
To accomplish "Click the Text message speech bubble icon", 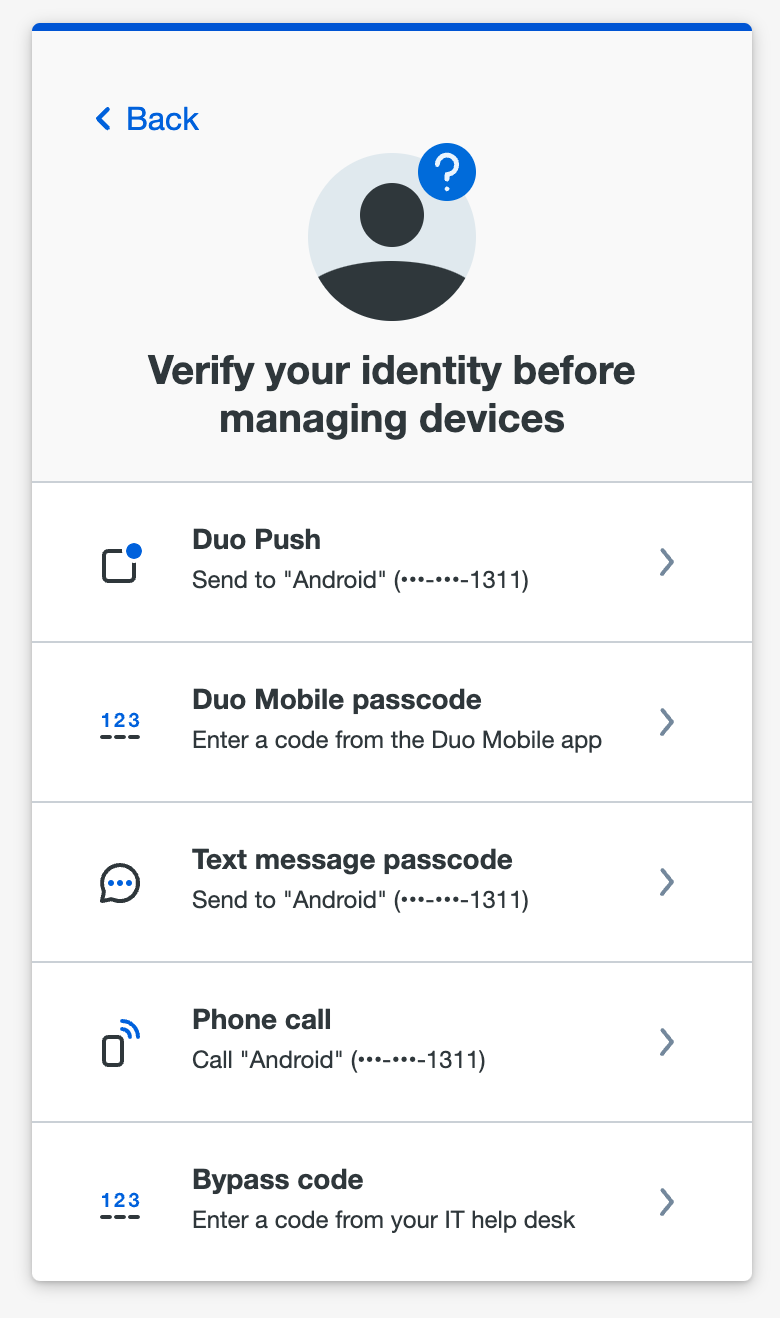I will pos(120,882).
